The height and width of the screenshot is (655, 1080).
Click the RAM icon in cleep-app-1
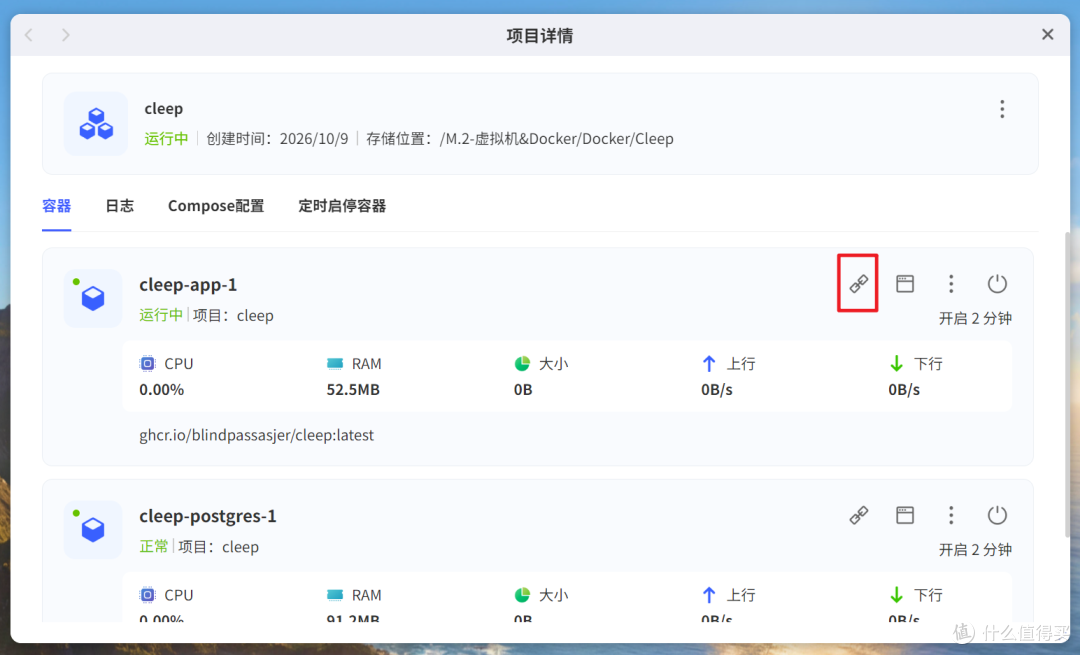click(335, 364)
